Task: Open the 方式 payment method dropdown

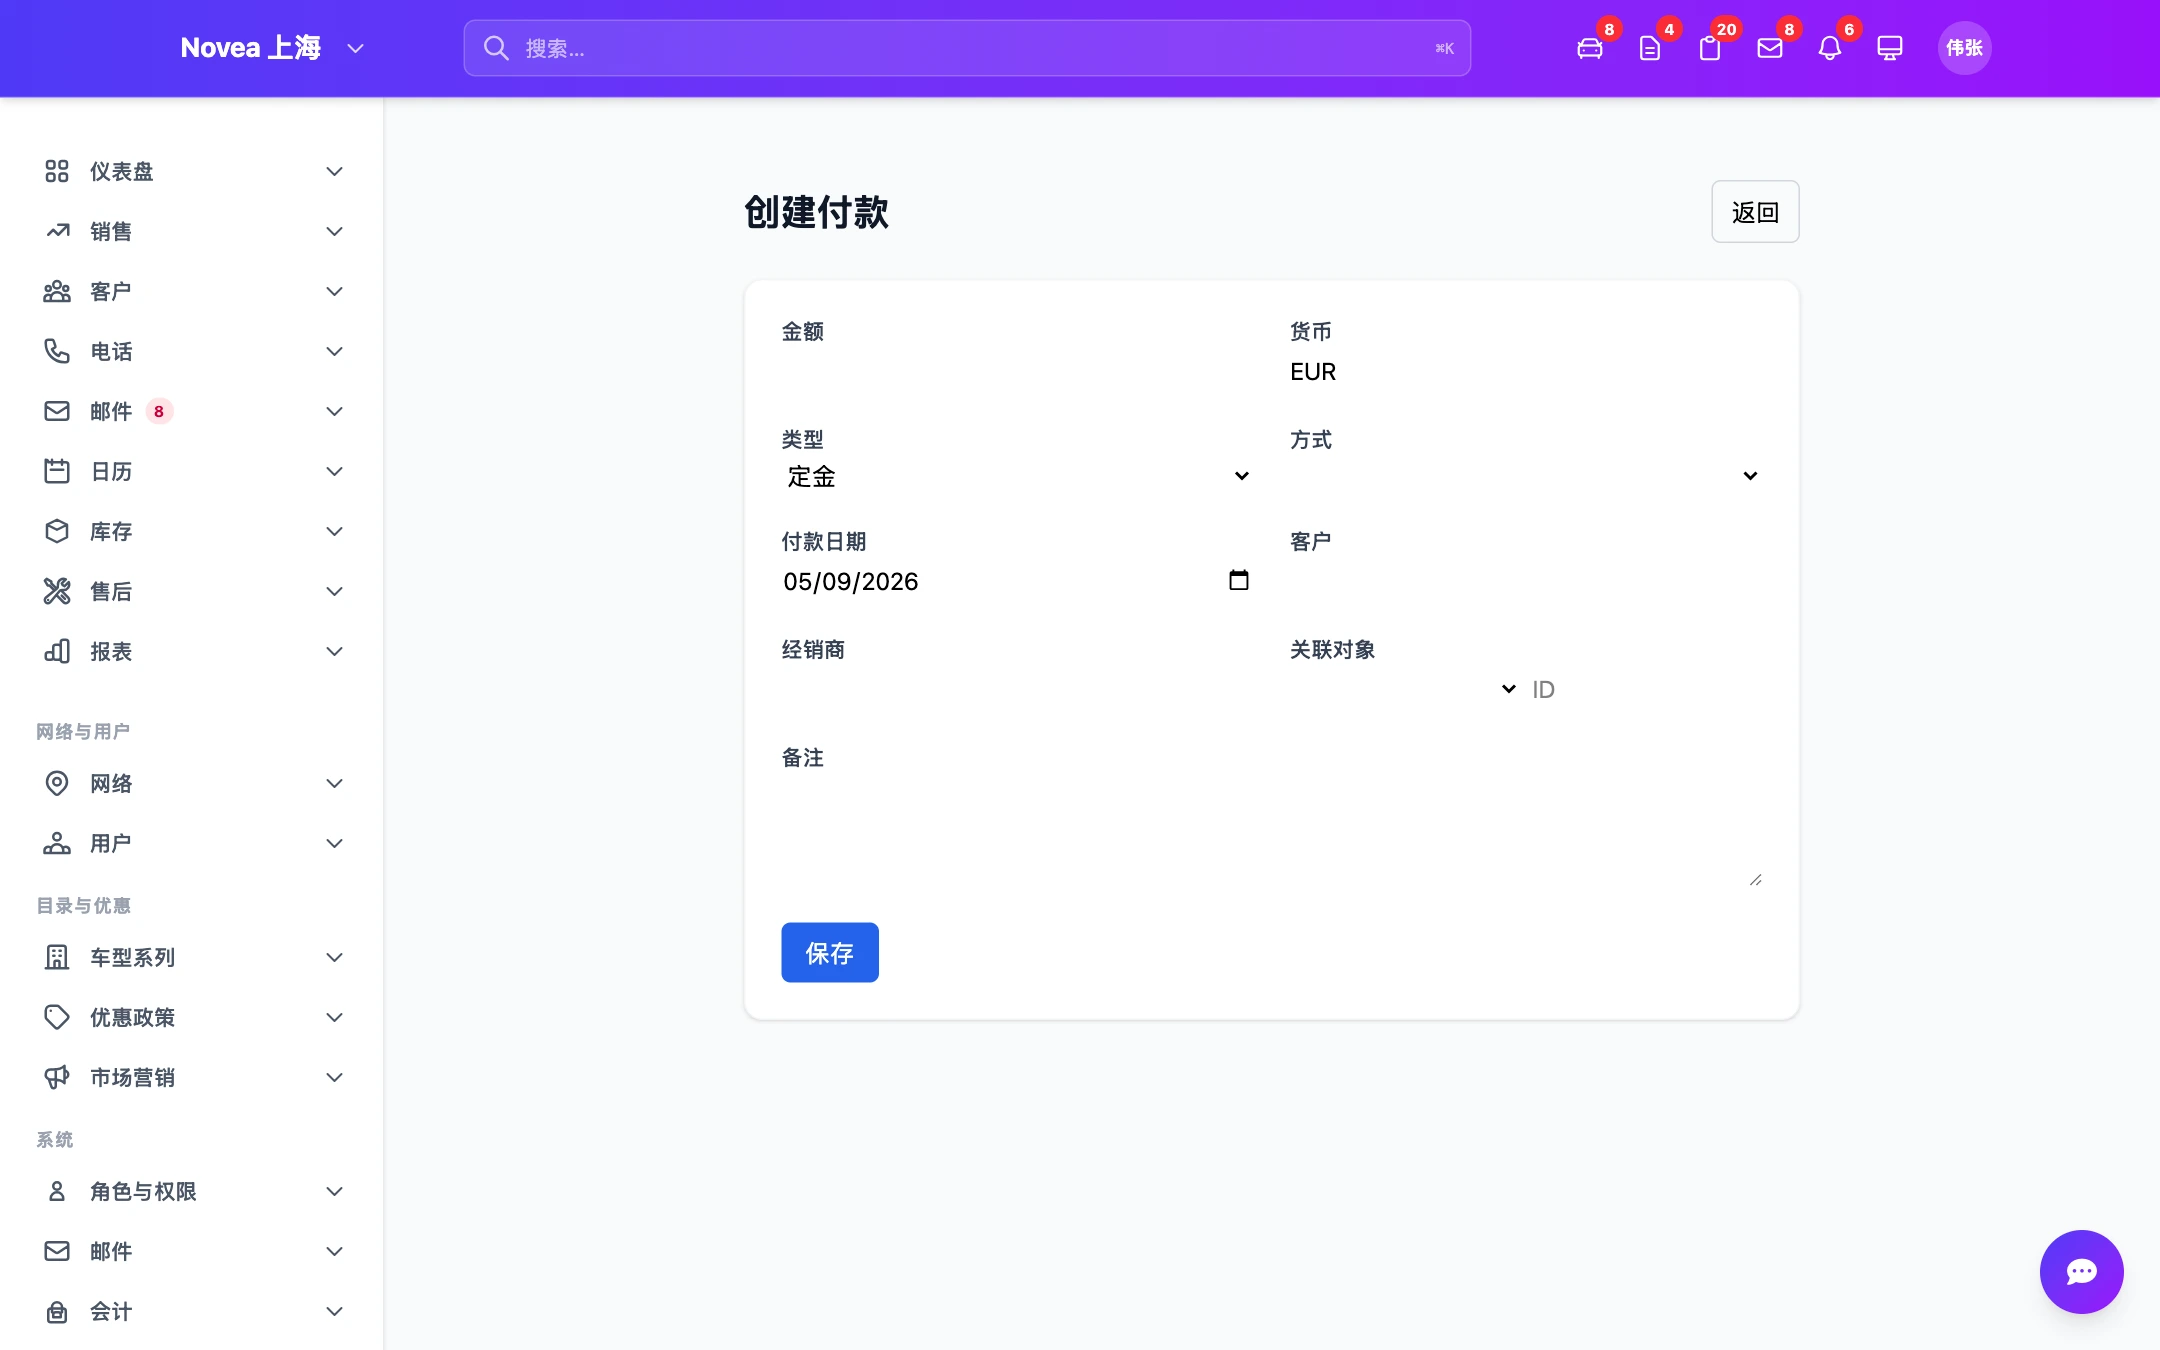Action: click(x=1525, y=476)
